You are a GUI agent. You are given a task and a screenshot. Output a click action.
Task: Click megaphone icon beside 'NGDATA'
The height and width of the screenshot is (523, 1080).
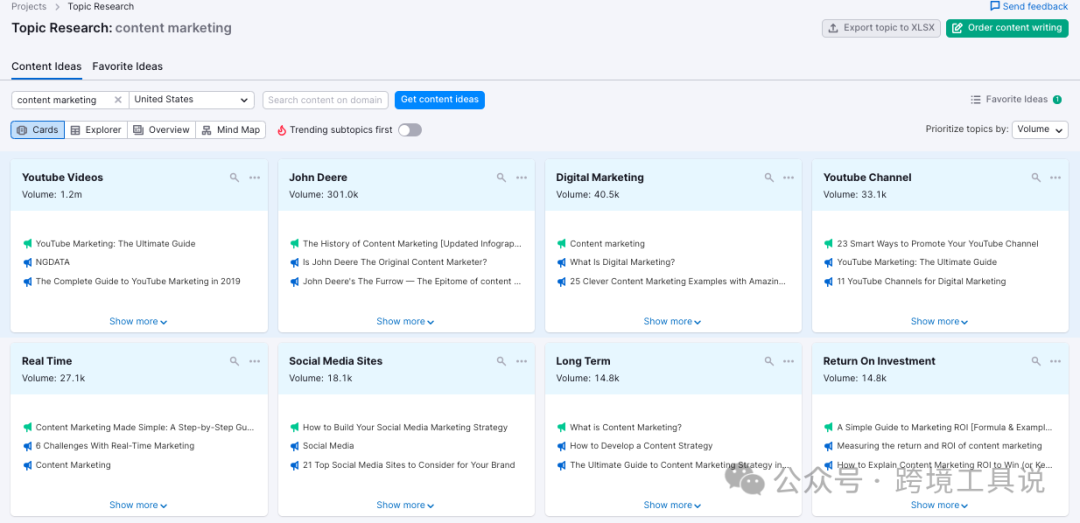(x=28, y=263)
